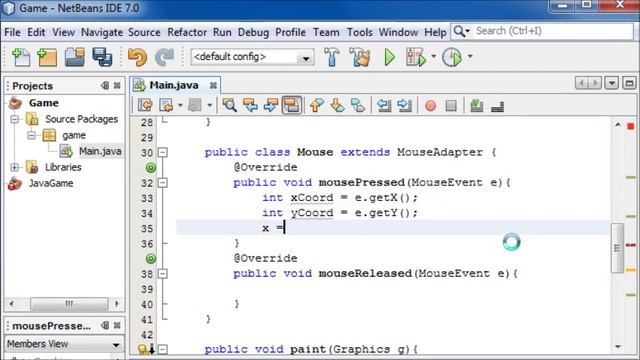Minimize the Projects panel

(x=105, y=85)
